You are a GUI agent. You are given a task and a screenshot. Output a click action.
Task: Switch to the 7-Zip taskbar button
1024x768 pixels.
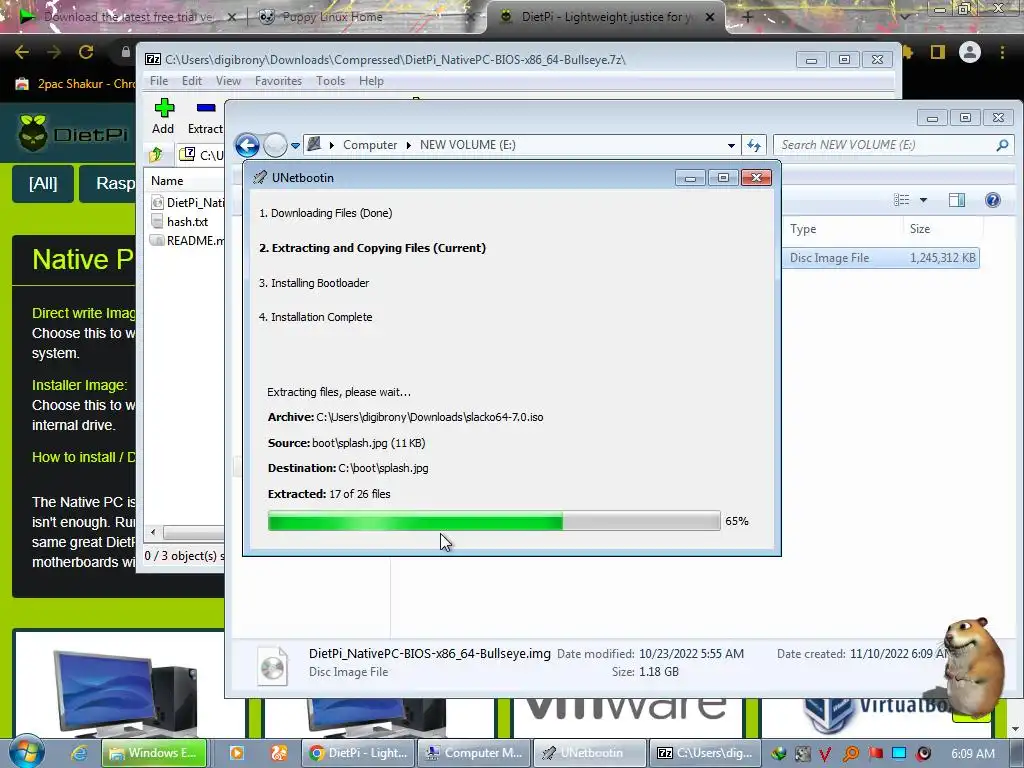[x=705, y=753]
